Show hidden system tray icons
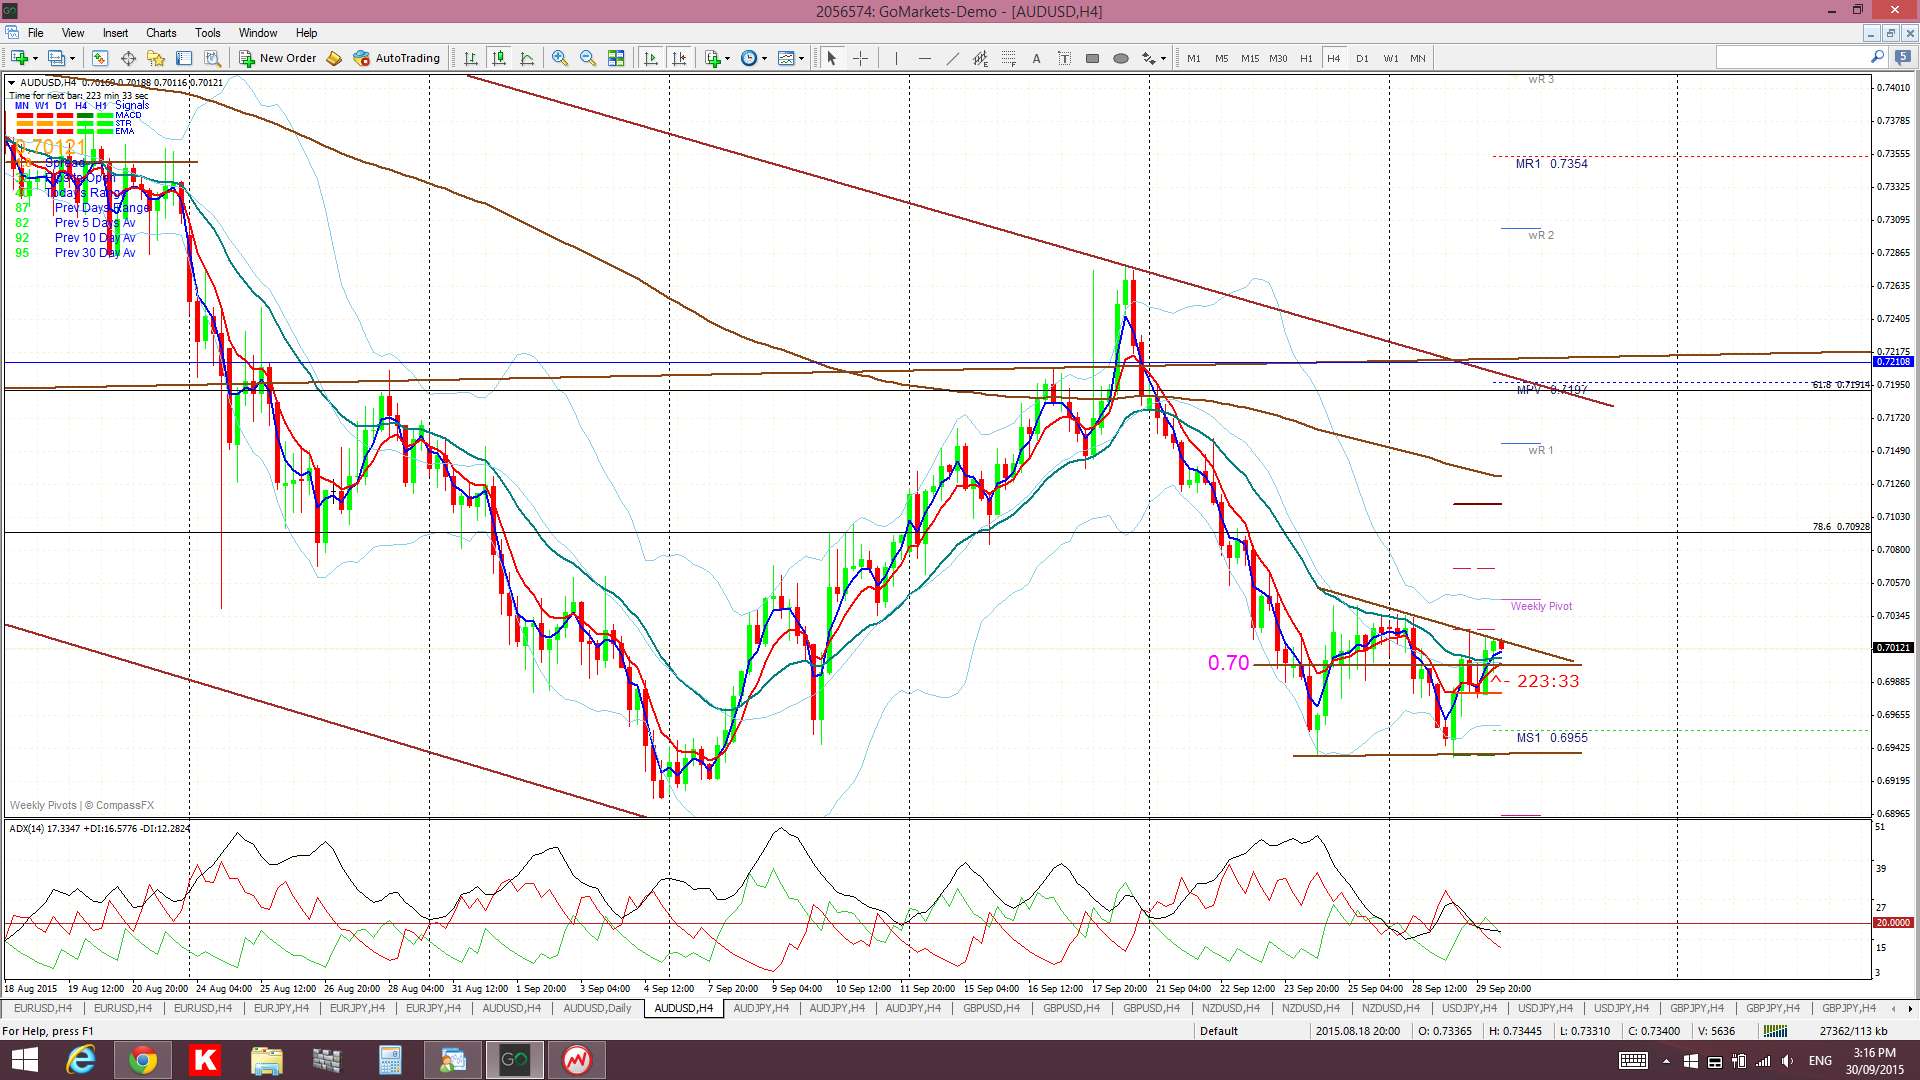The height and width of the screenshot is (1080, 1920). 1666,1061
